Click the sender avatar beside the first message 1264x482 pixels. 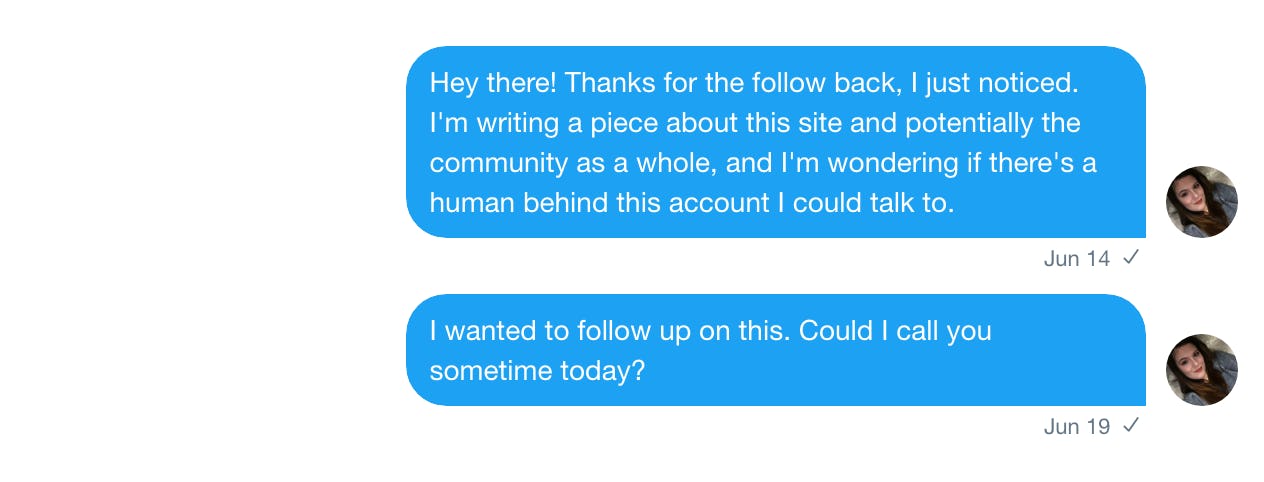(1201, 201)
